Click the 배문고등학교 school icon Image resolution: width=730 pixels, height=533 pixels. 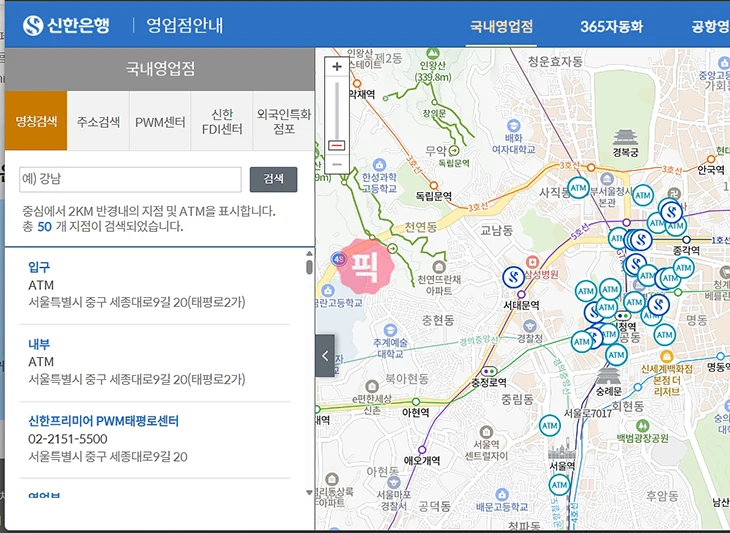501,494
